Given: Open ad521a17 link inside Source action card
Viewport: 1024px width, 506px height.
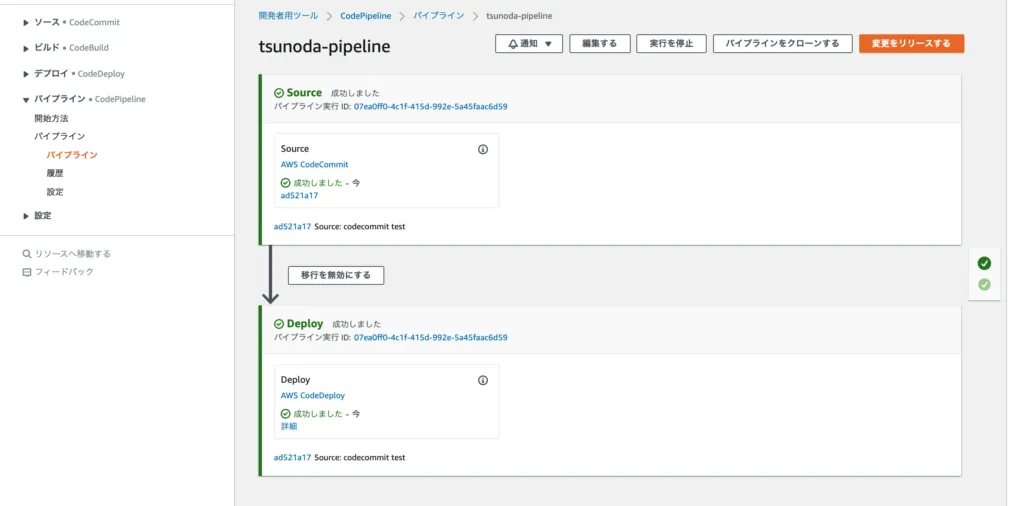Looking at the screenshot, I should [x=299, y=195].
